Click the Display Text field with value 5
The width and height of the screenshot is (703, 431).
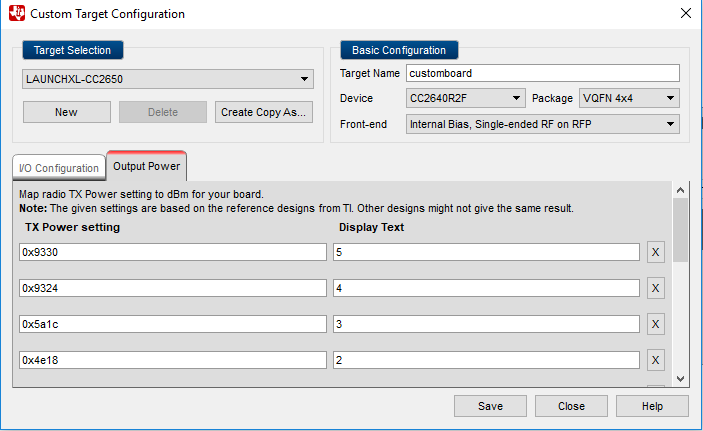486,252
